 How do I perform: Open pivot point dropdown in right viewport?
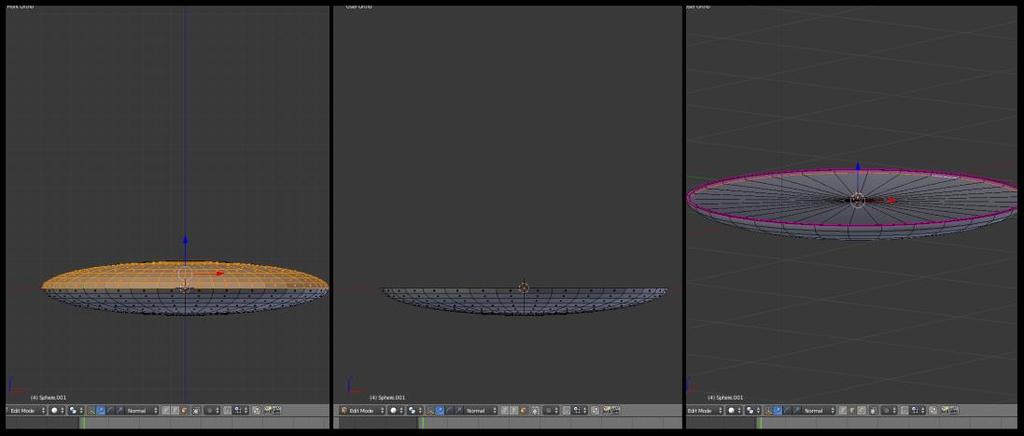point(753,411)
